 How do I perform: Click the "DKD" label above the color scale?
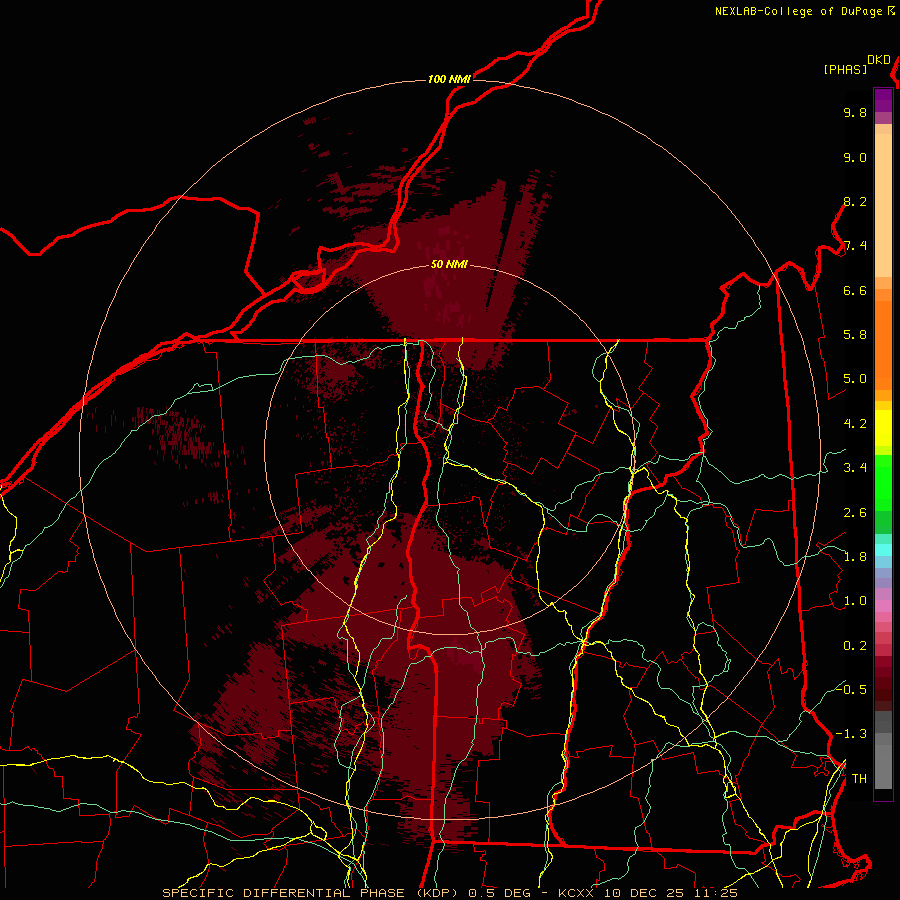coord(879,60)
